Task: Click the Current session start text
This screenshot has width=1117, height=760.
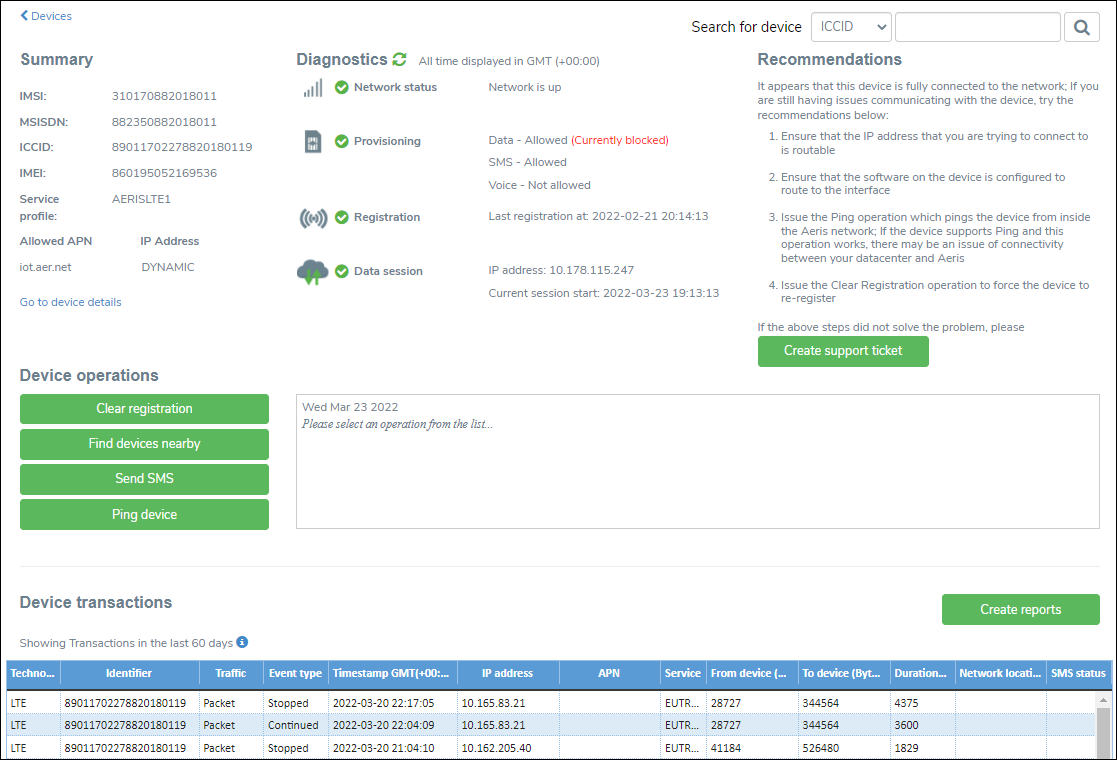Action: point(603,293)
